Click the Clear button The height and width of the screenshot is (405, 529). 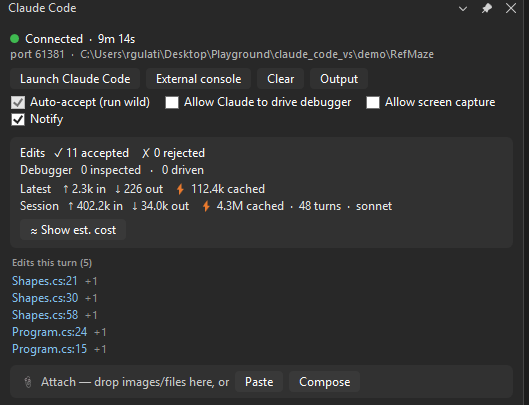[x=280, y=79]
